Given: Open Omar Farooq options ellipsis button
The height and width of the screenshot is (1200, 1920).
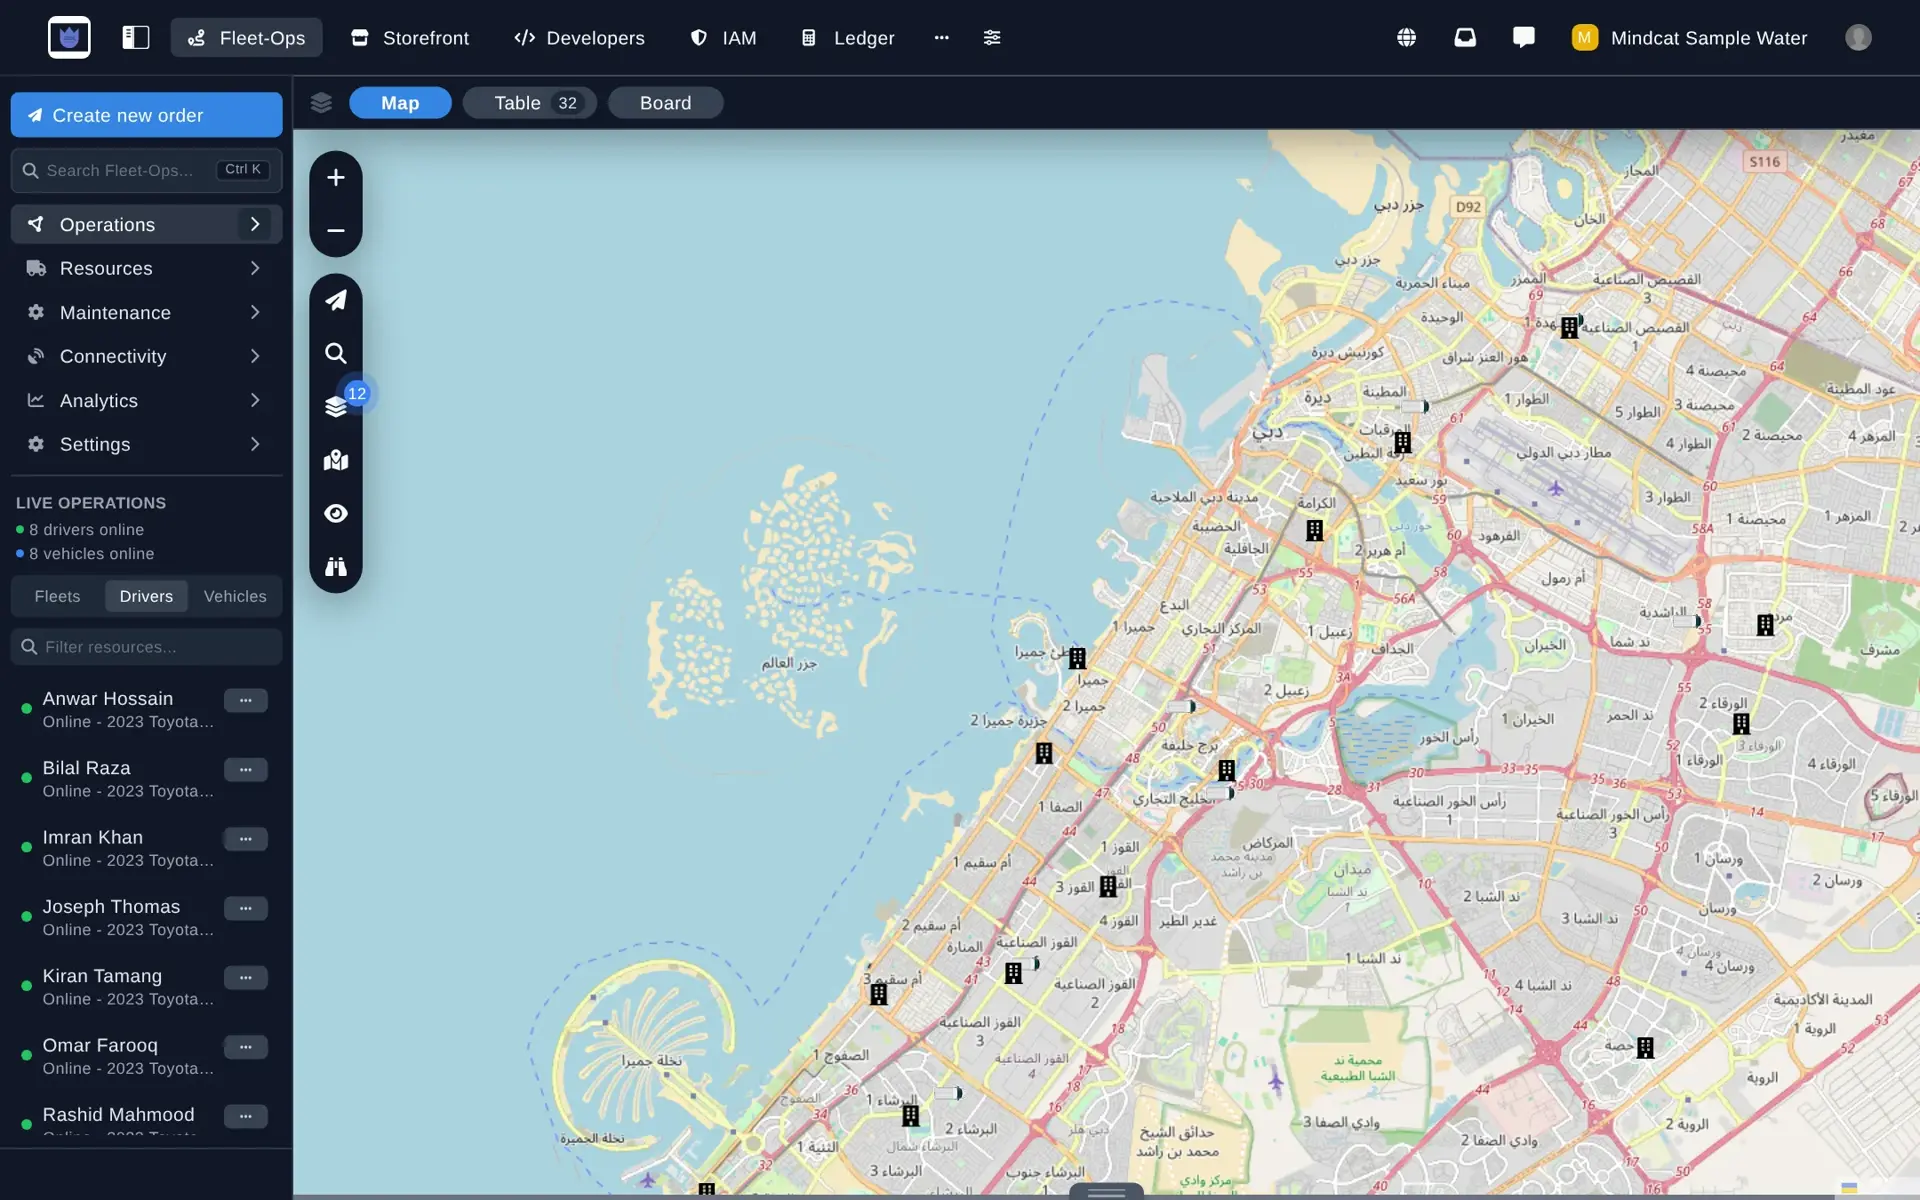Looking at the screenshot, I should (246, 1047).
